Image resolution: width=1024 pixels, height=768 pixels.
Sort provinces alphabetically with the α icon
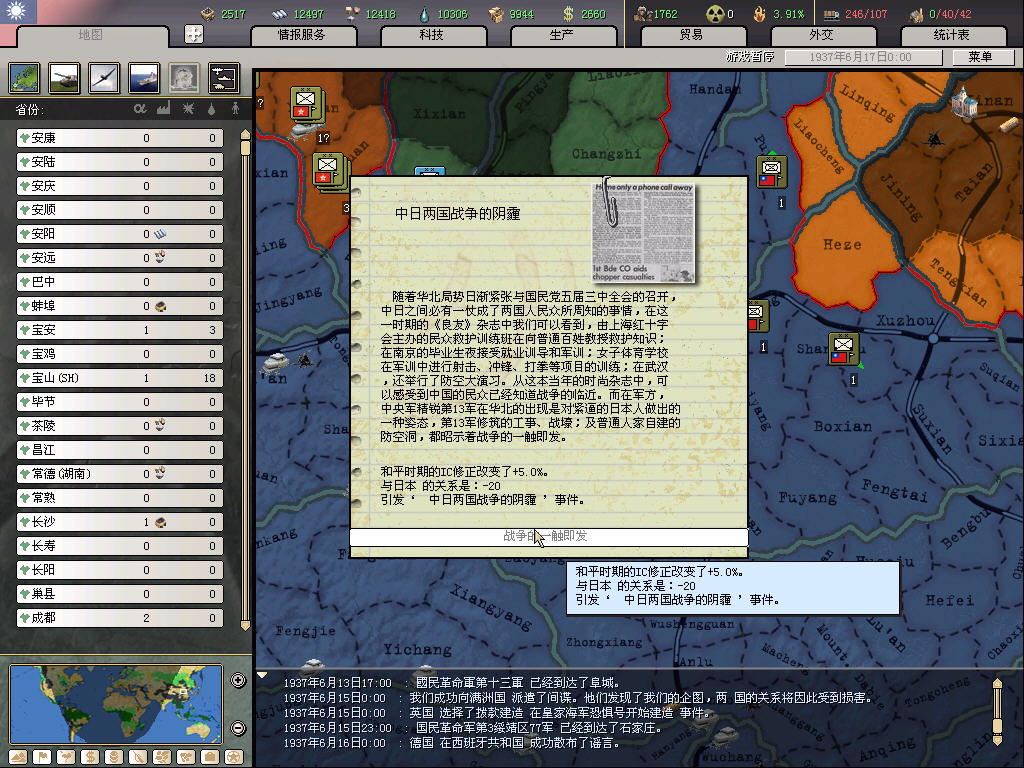[x=140, y=109]
